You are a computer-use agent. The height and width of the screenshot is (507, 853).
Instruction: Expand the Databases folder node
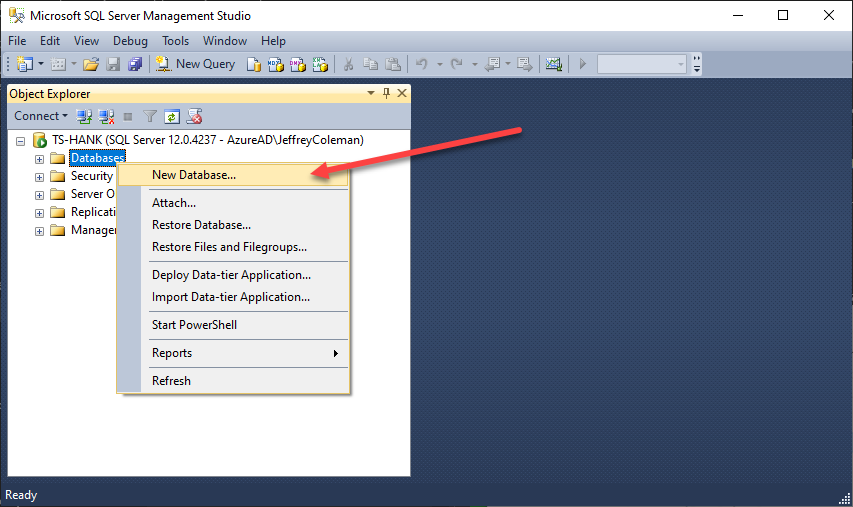39,159
